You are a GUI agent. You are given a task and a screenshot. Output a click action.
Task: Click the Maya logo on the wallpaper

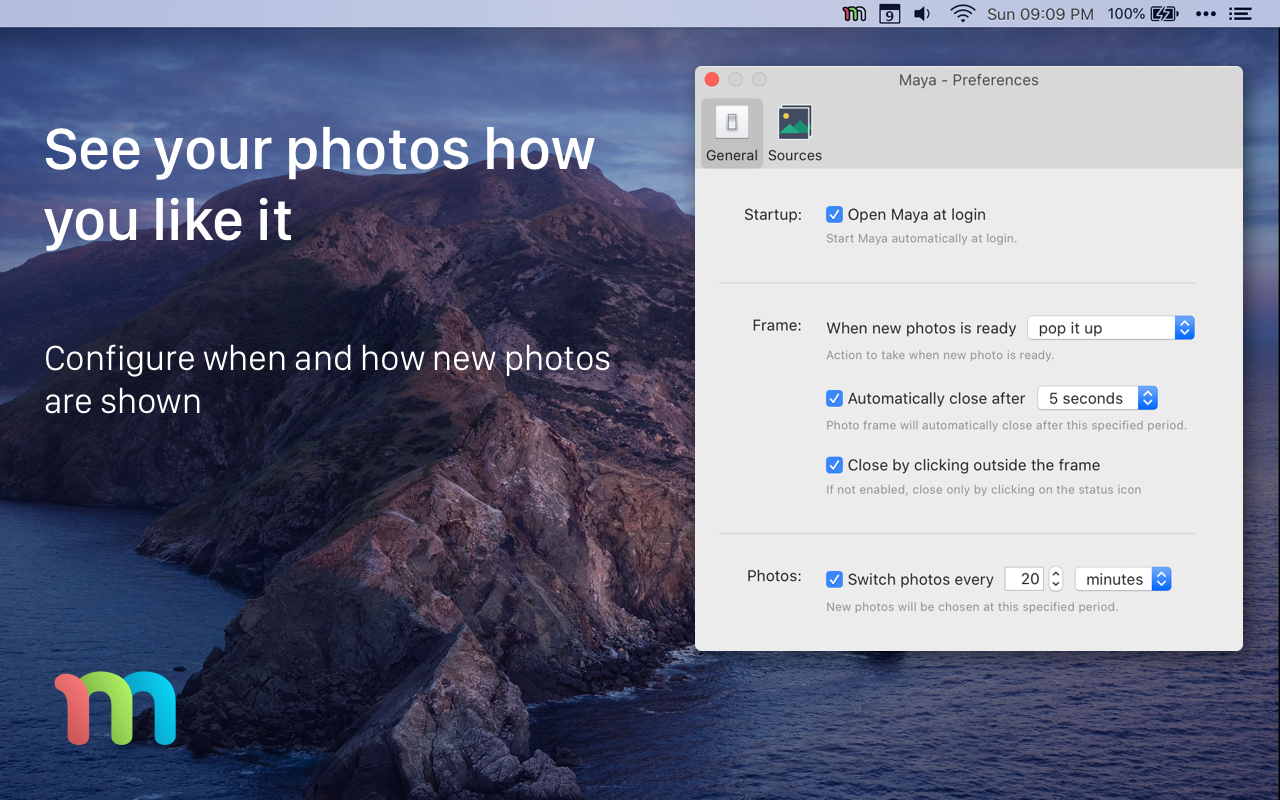pos(115,708)
